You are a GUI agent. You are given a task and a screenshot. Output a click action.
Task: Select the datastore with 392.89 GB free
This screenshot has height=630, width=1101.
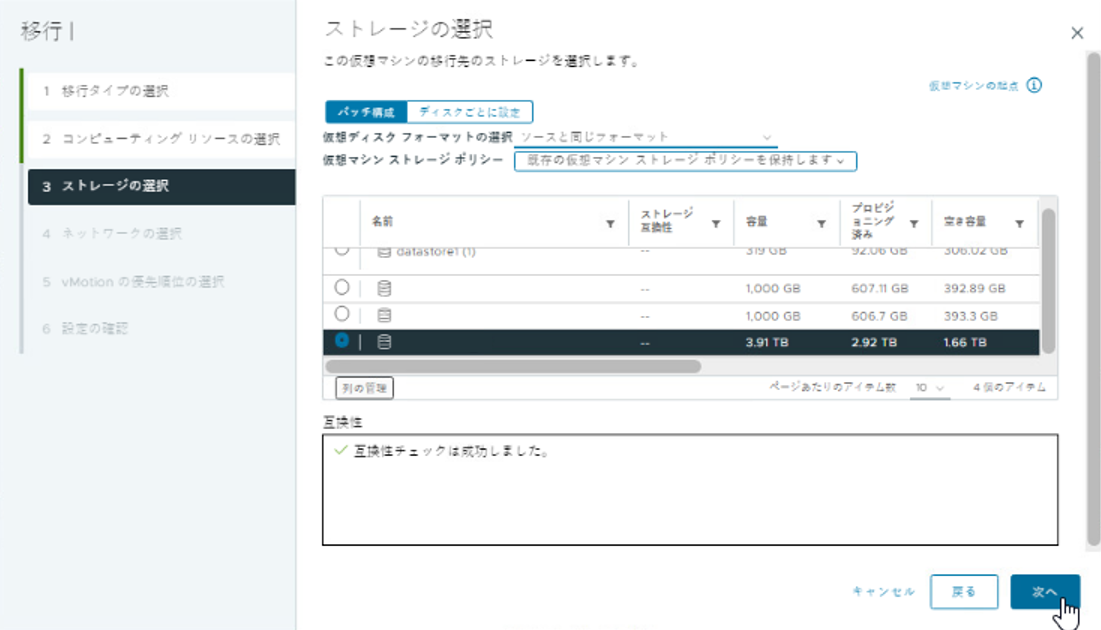pyautogui.click(x=342, y=288)
